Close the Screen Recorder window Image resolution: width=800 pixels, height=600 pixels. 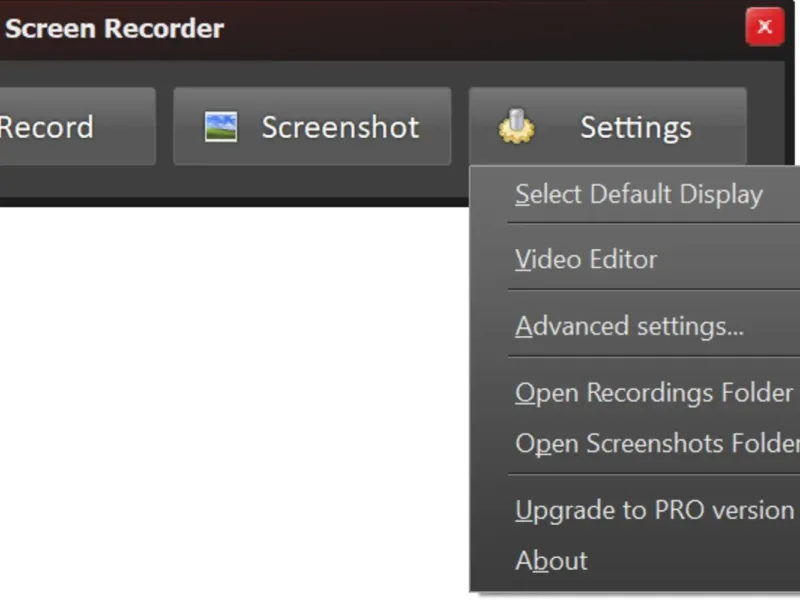coord(765,27)
